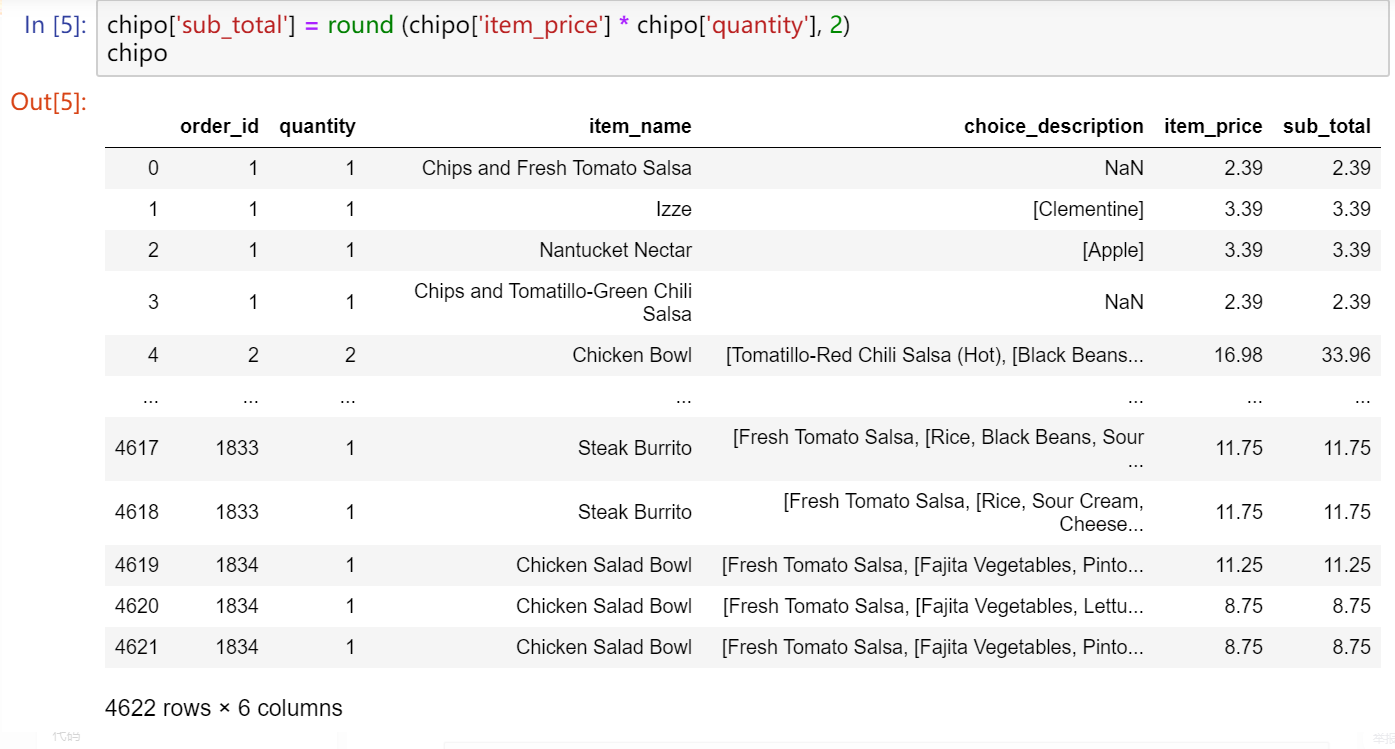Image resolution: width=1395 pixels, height=749 pixels.
Task: Select row index 4617
Action: tap(136, 448)
